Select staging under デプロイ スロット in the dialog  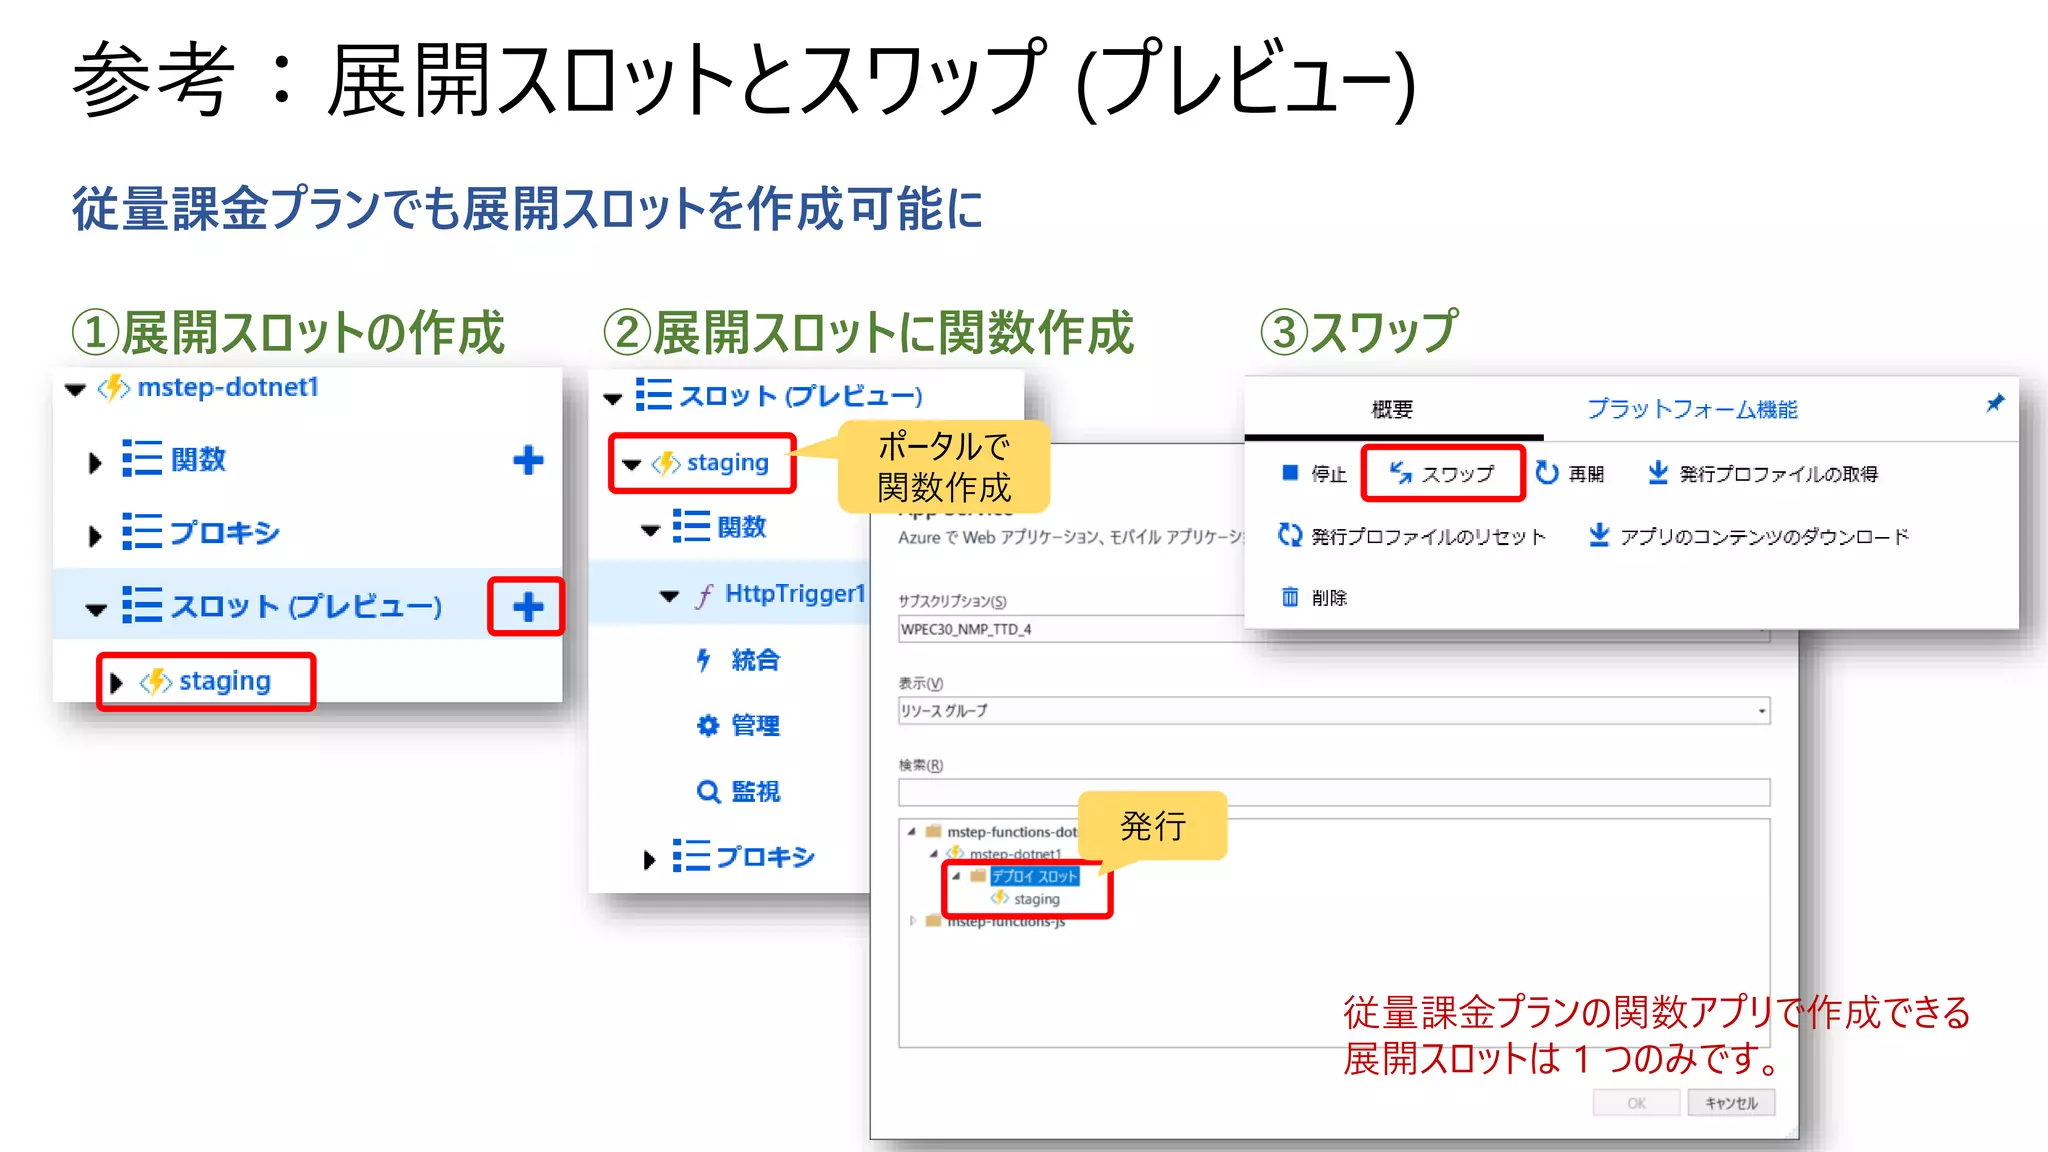(x=1036, y=899)
